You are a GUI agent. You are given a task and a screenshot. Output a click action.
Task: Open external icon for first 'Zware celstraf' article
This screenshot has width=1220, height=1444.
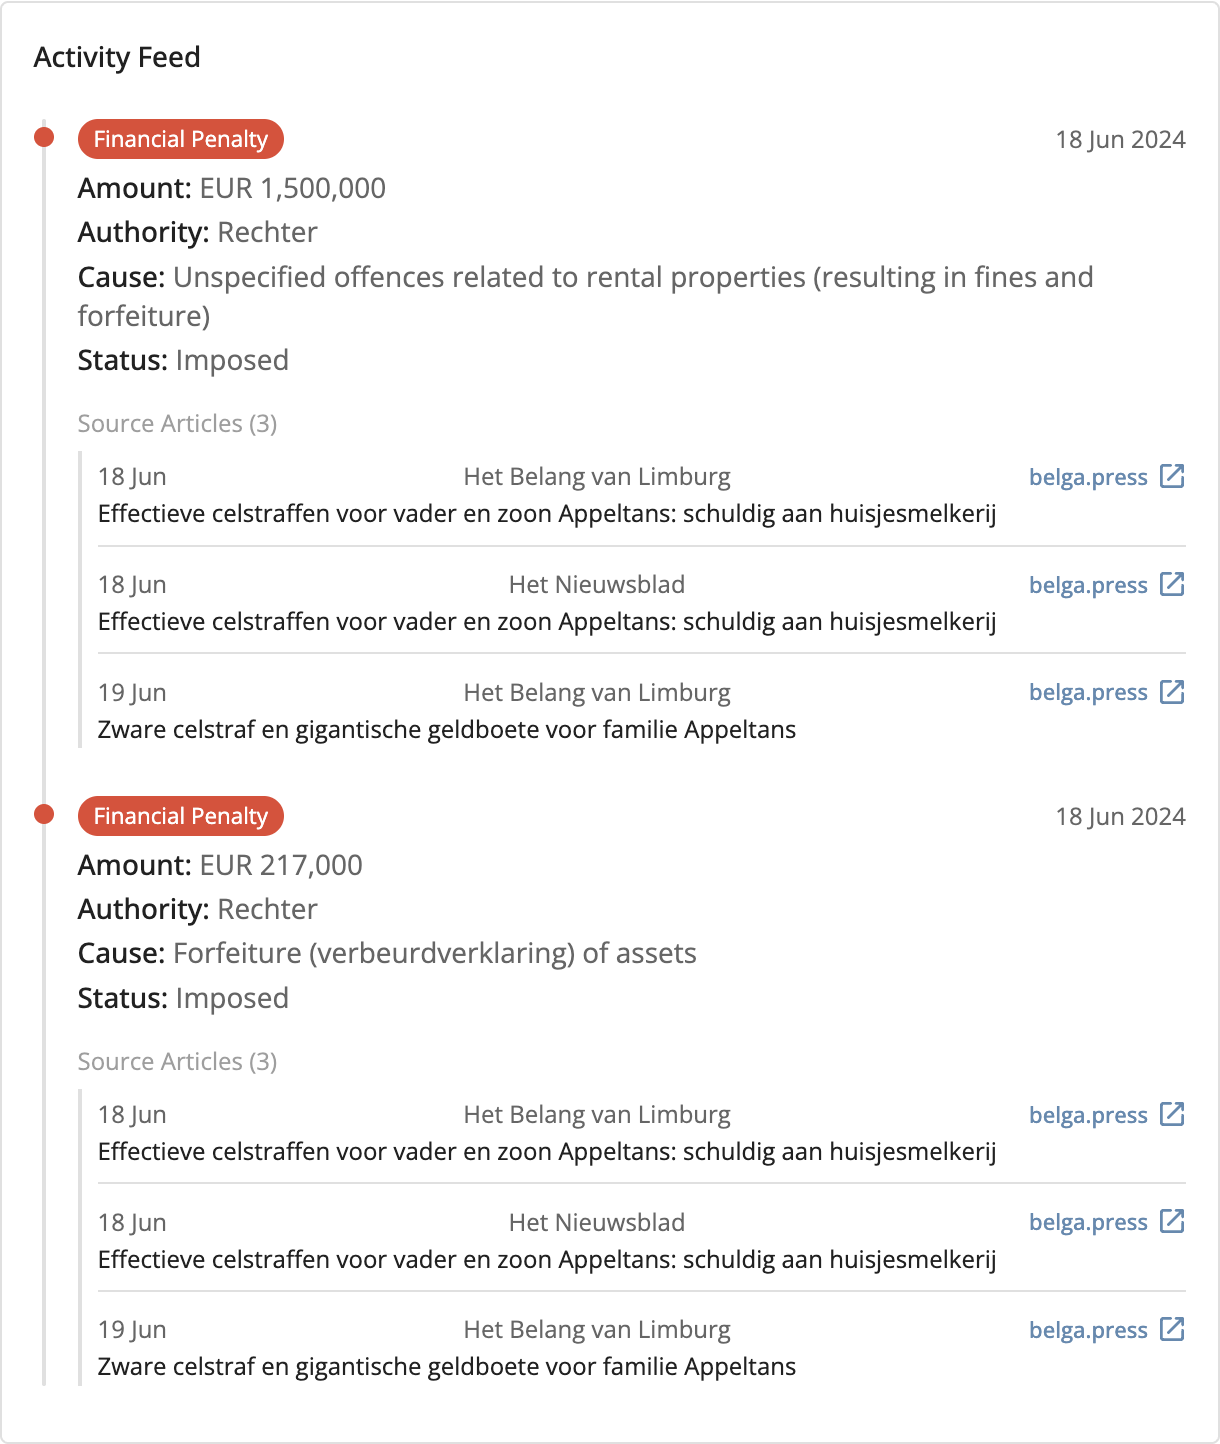1172,692
